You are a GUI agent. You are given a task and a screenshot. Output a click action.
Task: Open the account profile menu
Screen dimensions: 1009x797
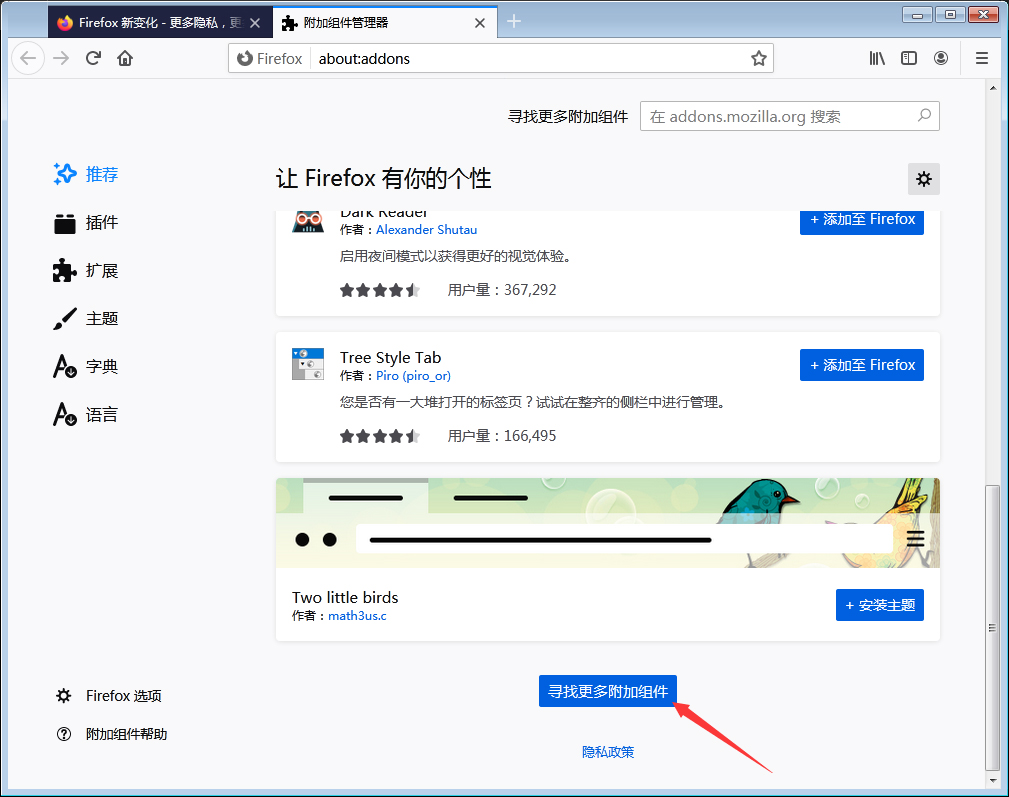tap(941, 58)
